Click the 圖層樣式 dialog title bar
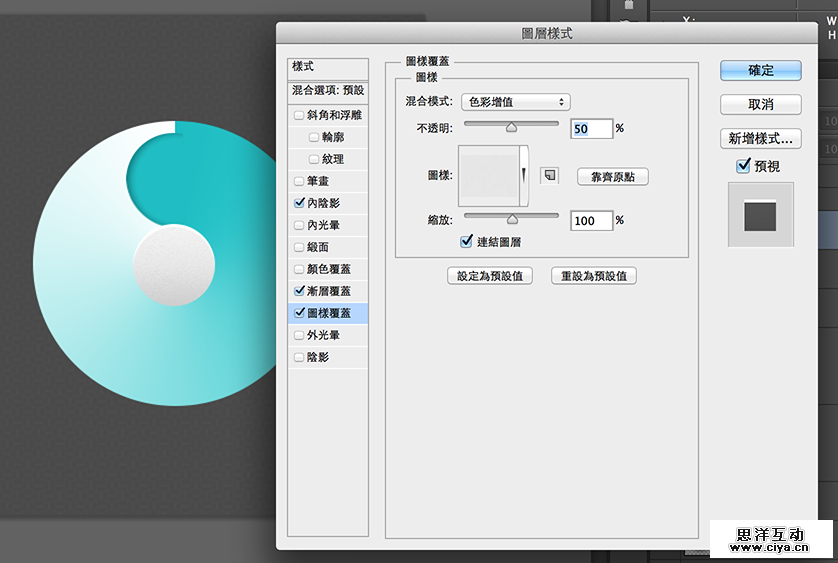Screen dimensions: 838x563 546,33
